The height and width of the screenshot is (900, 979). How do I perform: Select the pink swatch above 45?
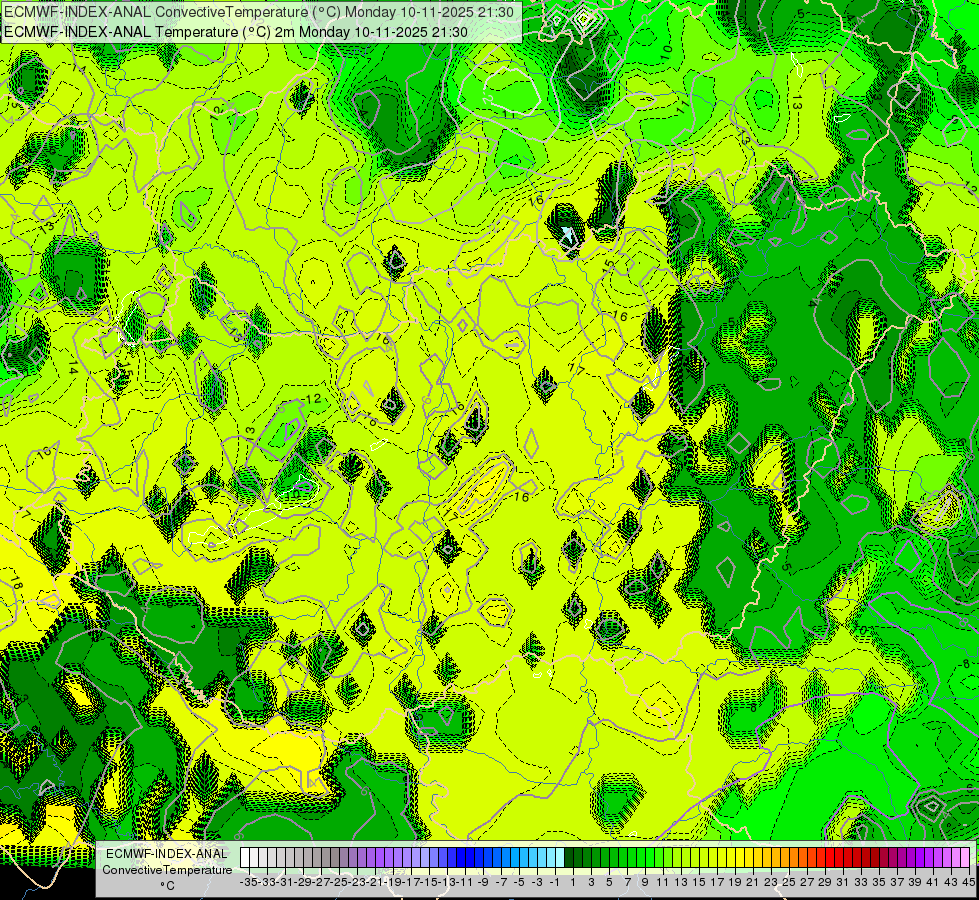tap(964, 858)
